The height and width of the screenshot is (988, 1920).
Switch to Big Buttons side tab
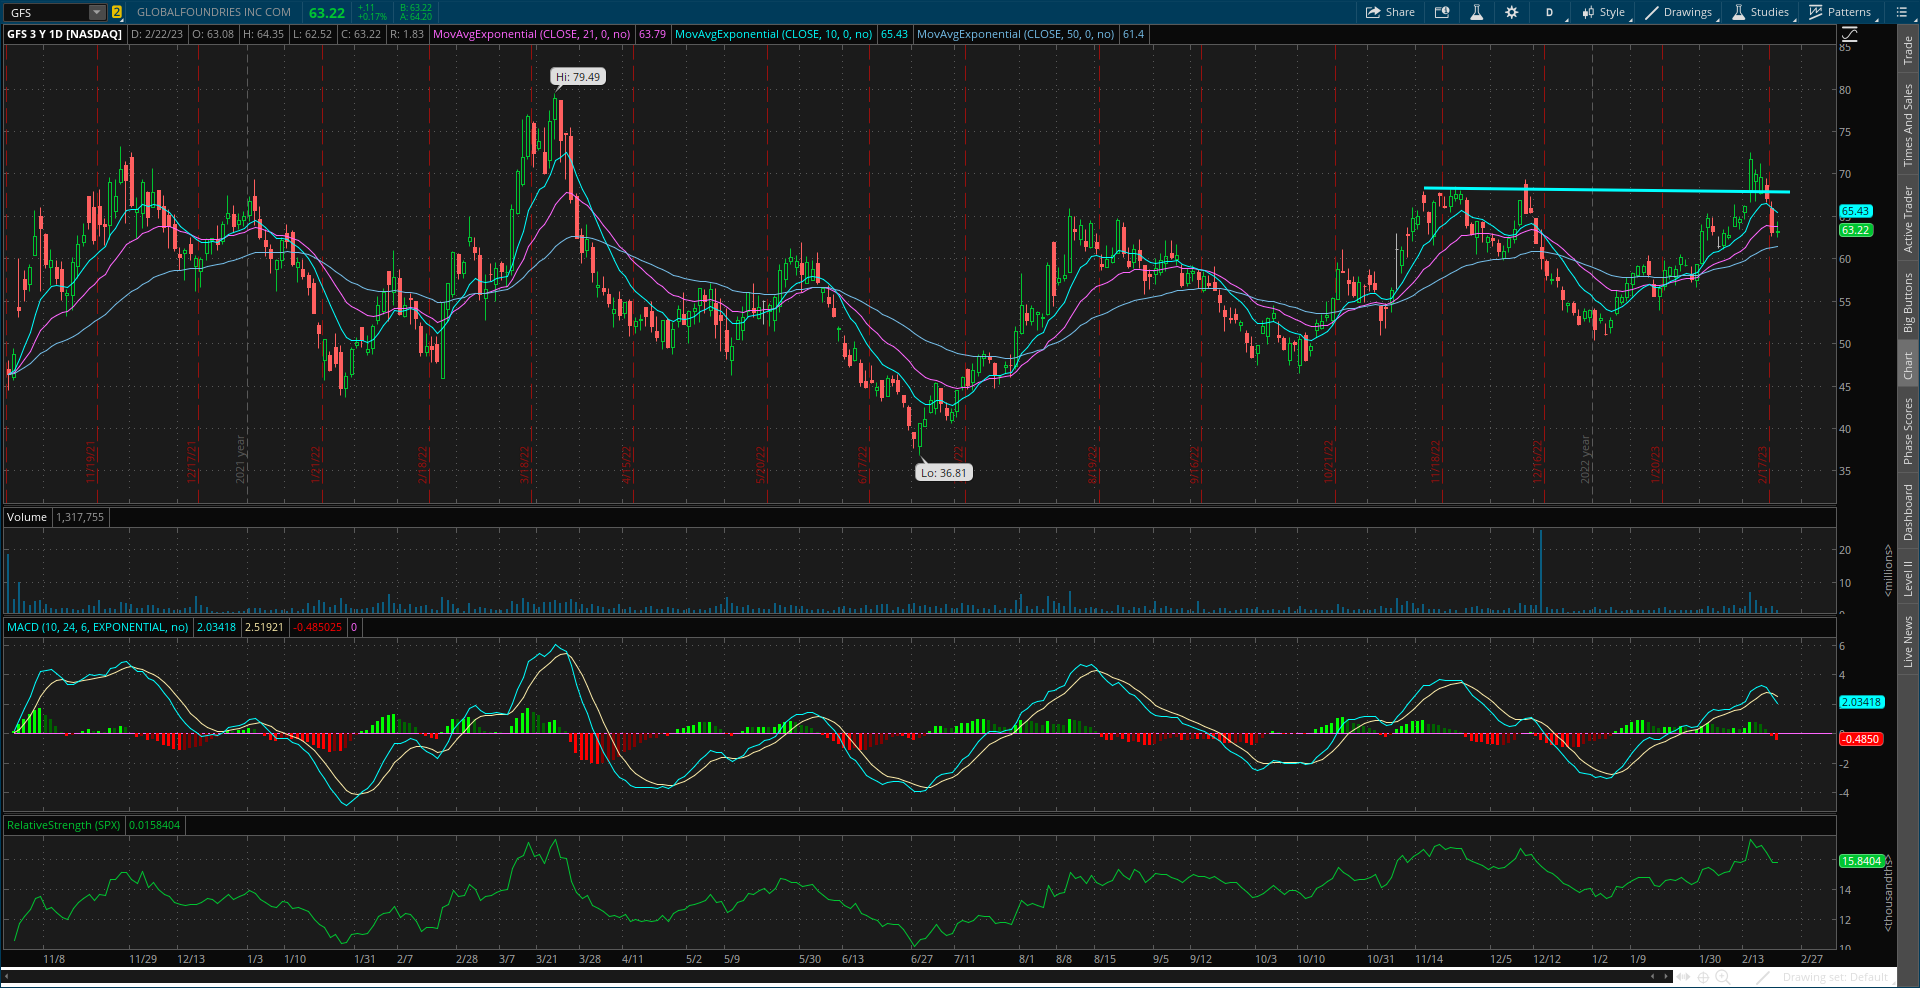tap(1908, 302)
